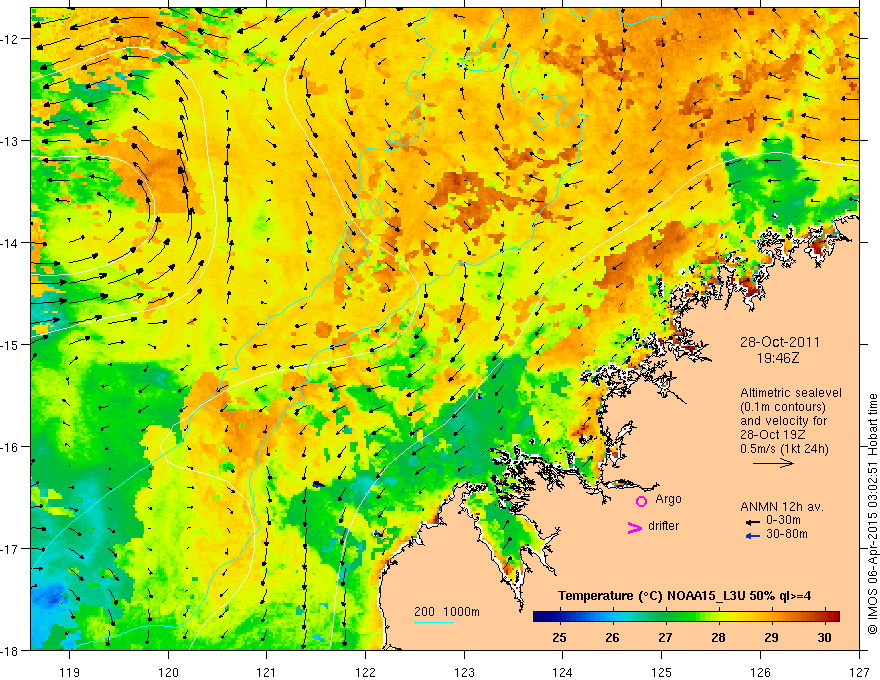Click the 200 1000m depth label
The image size is (880, 680).
(447, 612)
